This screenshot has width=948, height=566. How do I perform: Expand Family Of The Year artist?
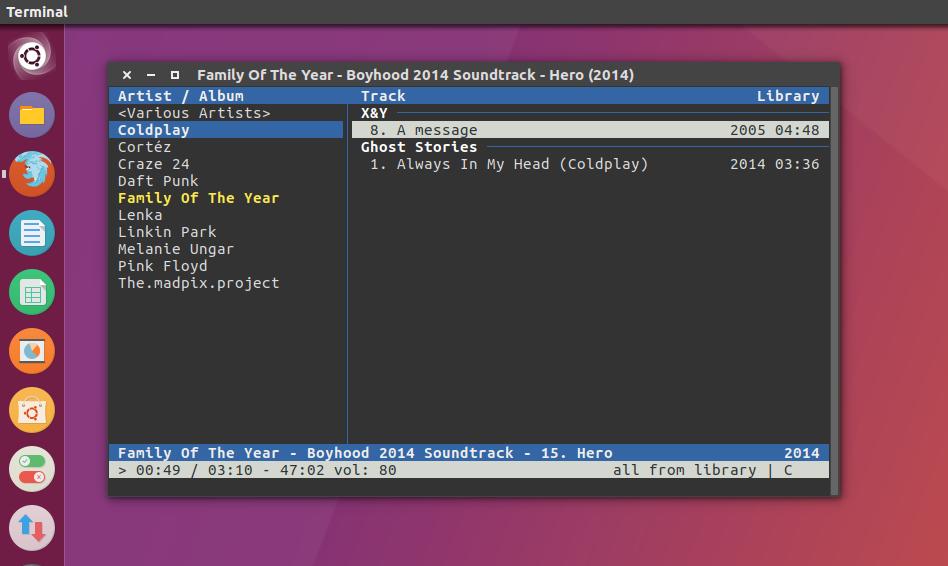(198, 198)
